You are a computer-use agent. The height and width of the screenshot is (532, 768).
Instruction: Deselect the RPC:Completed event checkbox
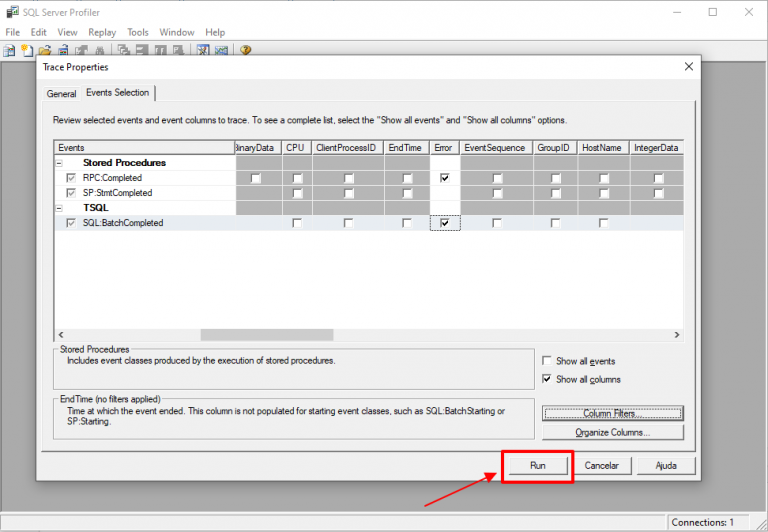click(71, 178)
